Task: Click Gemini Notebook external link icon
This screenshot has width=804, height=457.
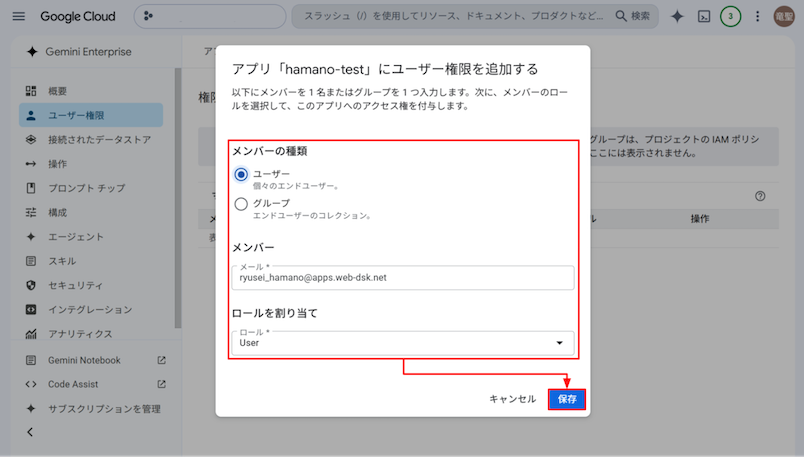Action: coord(162,361)
